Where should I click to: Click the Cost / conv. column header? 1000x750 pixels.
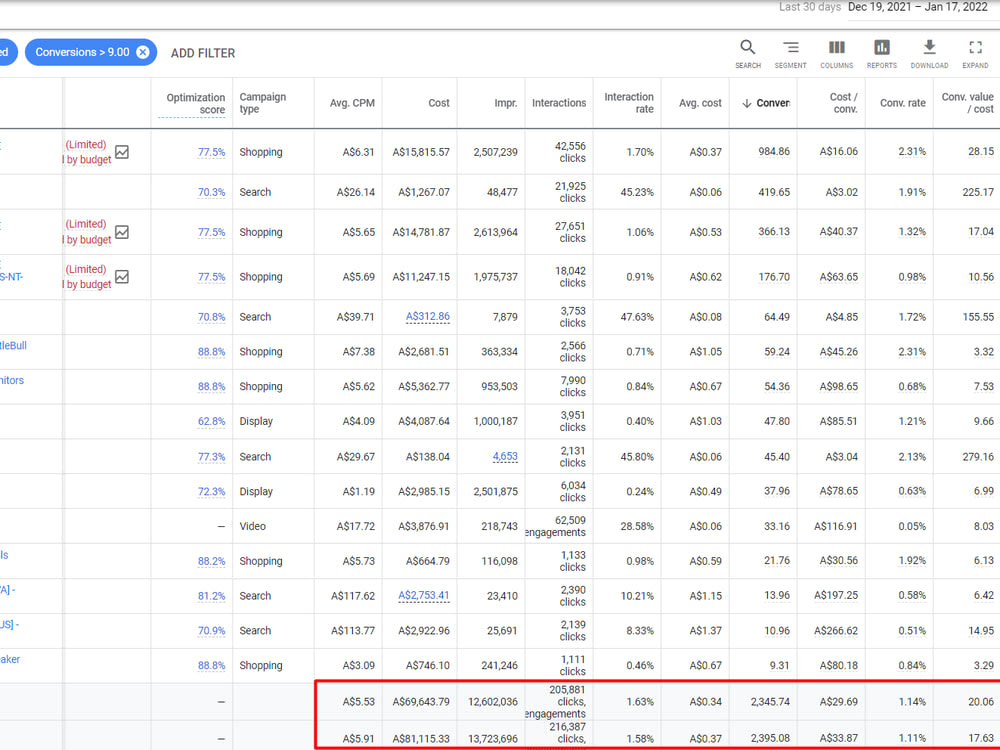click(843, 103)
